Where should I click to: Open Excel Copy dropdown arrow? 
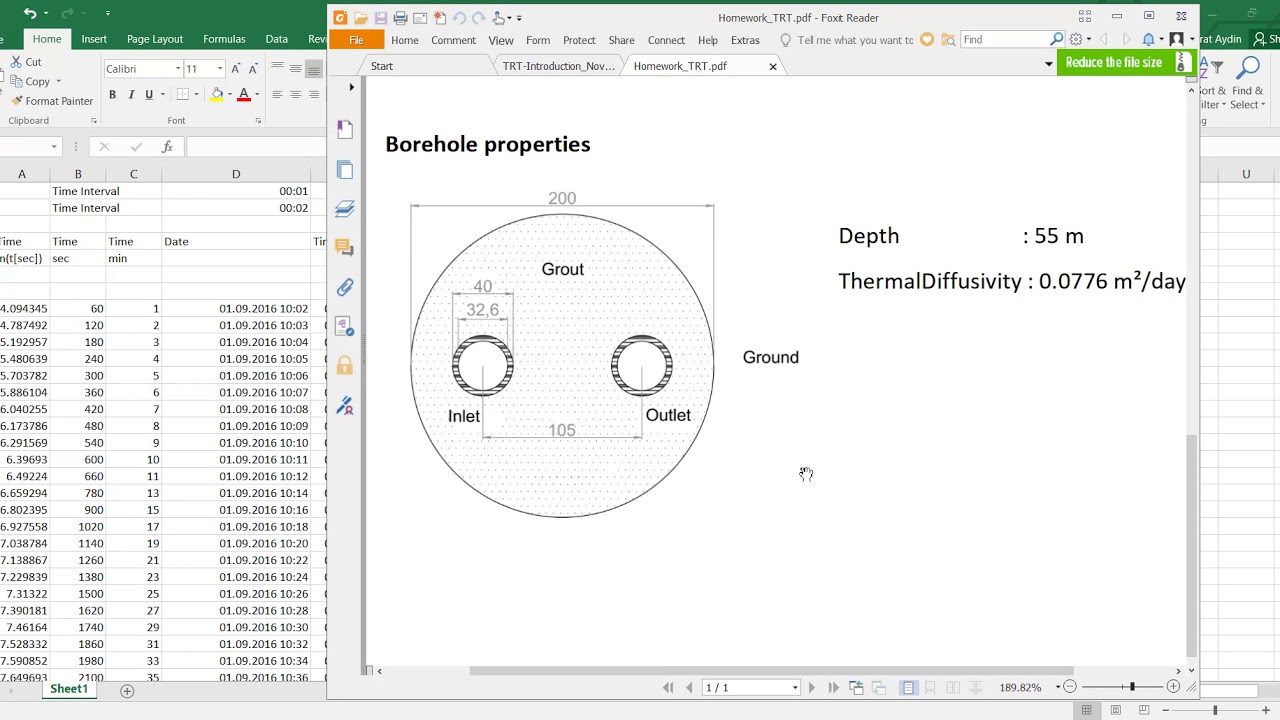coord(58,82)
